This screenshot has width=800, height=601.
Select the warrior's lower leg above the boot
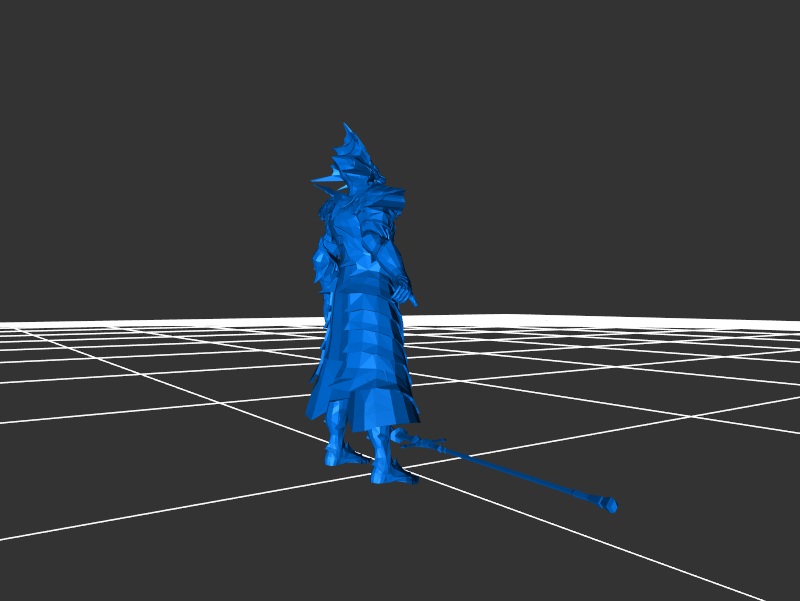[x=381, y=445]
